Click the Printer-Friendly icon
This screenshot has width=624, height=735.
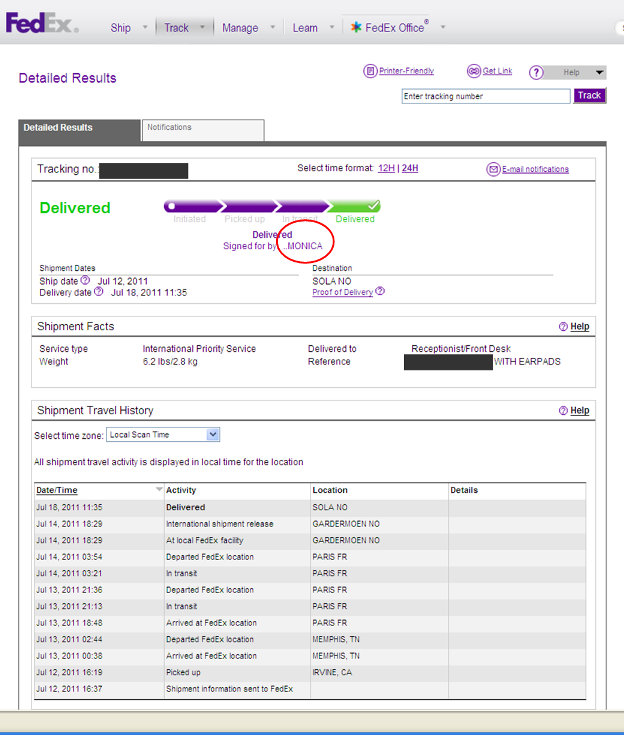point(370,71)
